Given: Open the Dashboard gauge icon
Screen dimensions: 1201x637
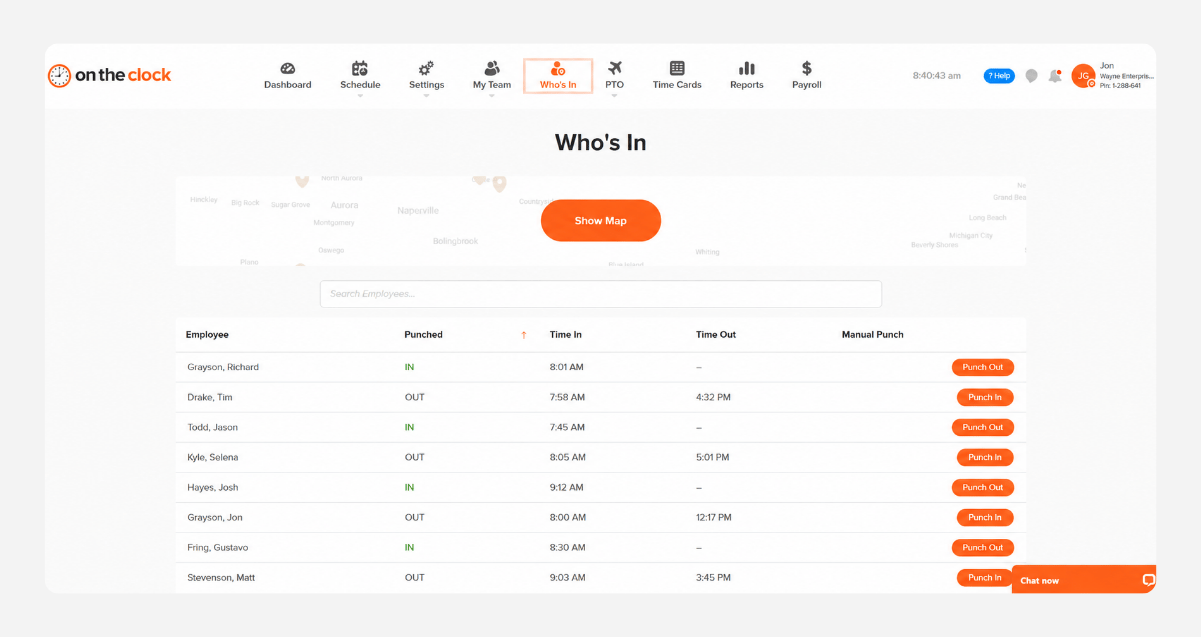Looking at the screenshot, I should click(288, 69).
